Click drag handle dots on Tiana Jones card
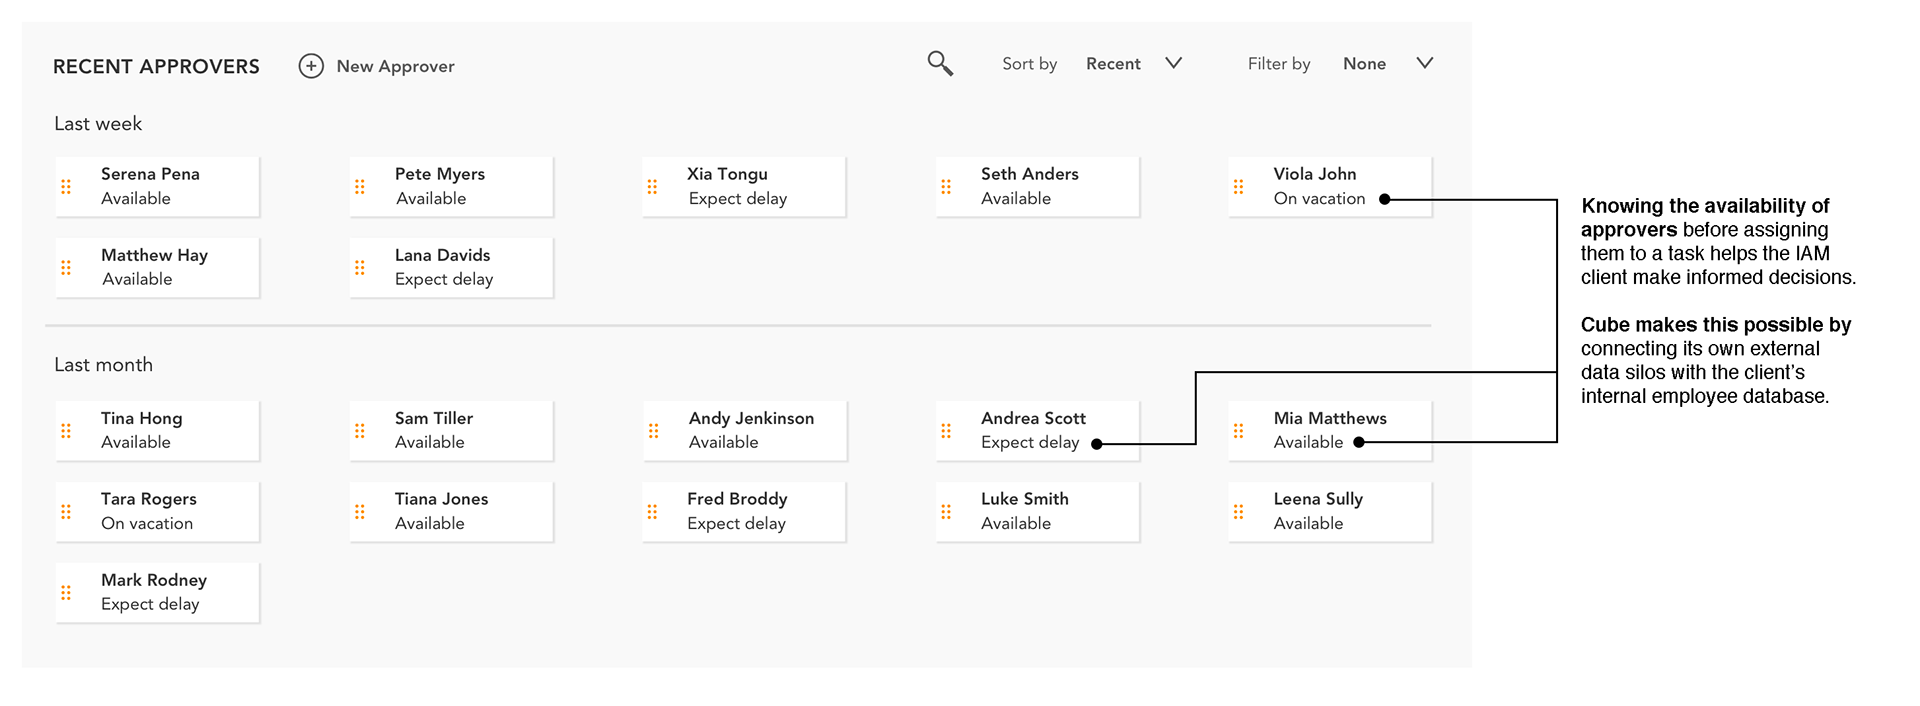This screenshot has width=1920, height=706. click(360, 512)
